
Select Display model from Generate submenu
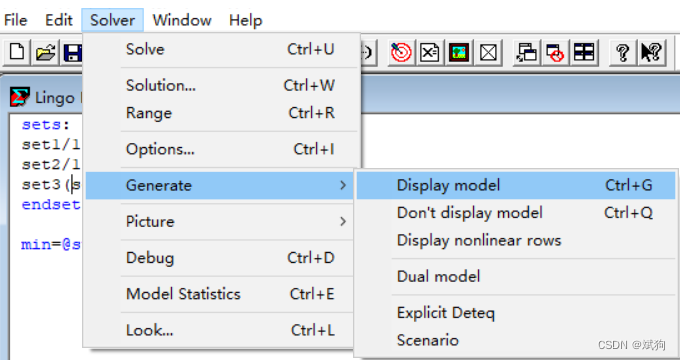516,185
